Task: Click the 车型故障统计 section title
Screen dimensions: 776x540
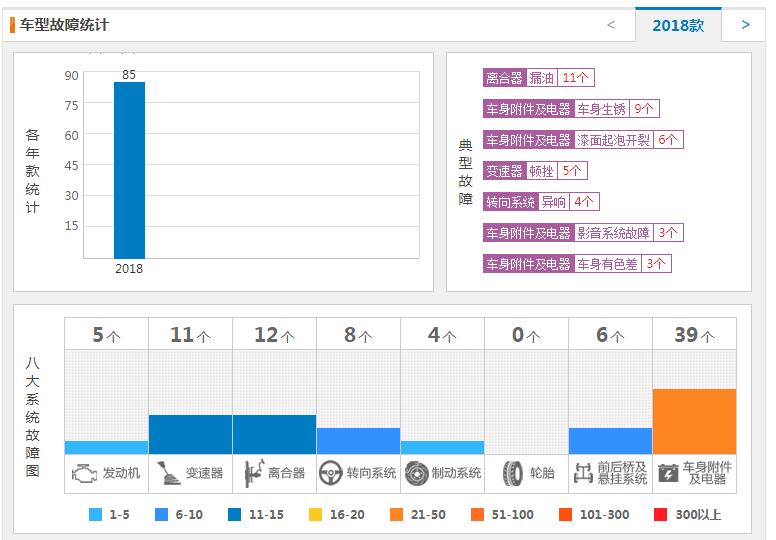Action: [64, 25]
